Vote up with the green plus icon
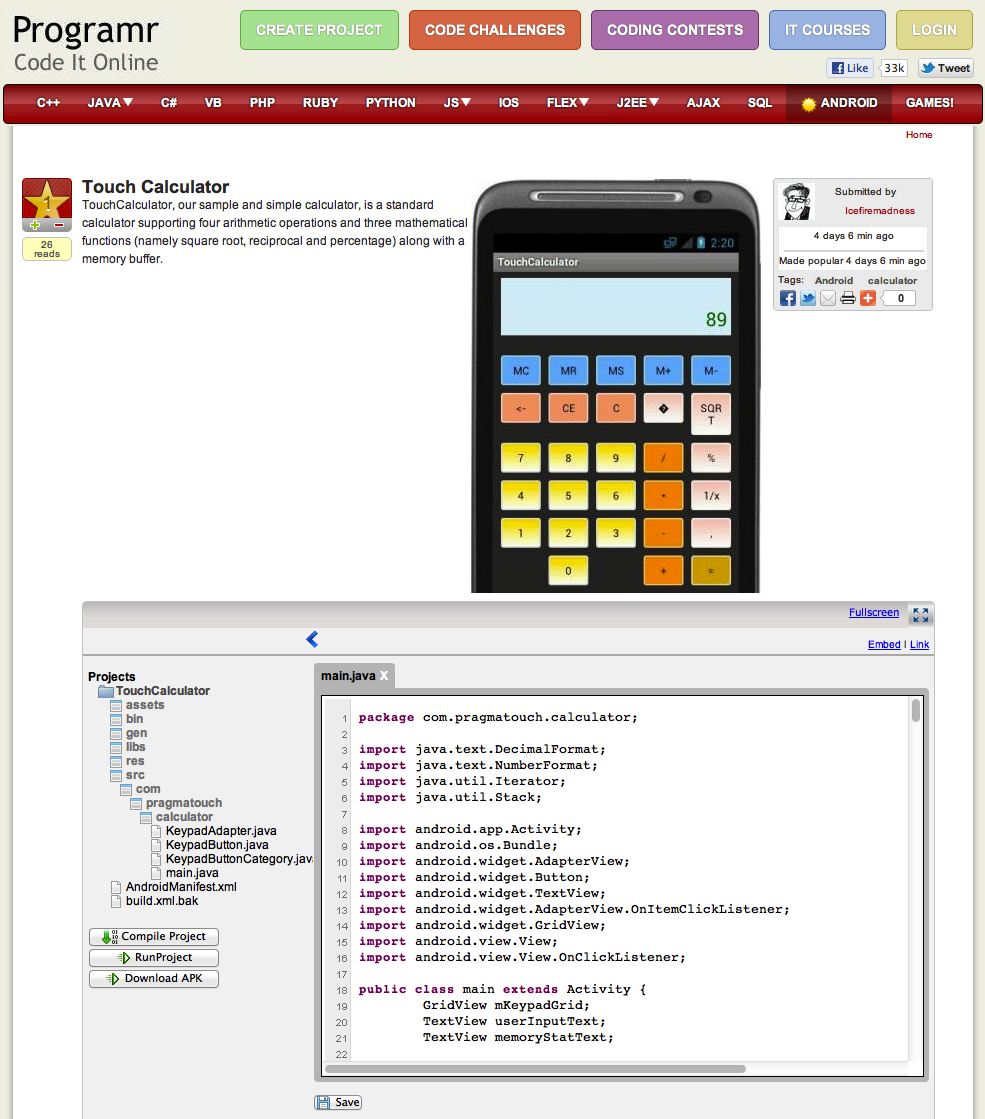 click(35, 225)
